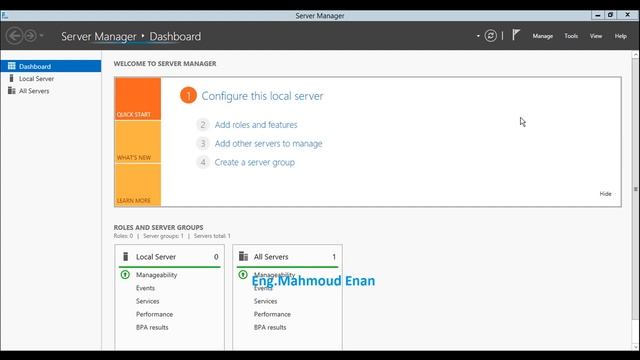
Task: Select Local Server in the left navigation
Action: (x=51, y=78)
